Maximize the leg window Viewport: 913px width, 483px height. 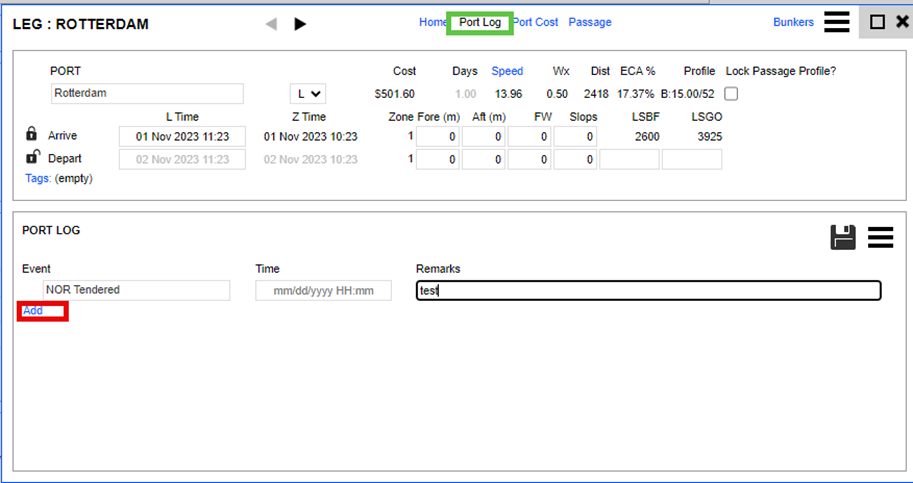click(x=877, y=22)
